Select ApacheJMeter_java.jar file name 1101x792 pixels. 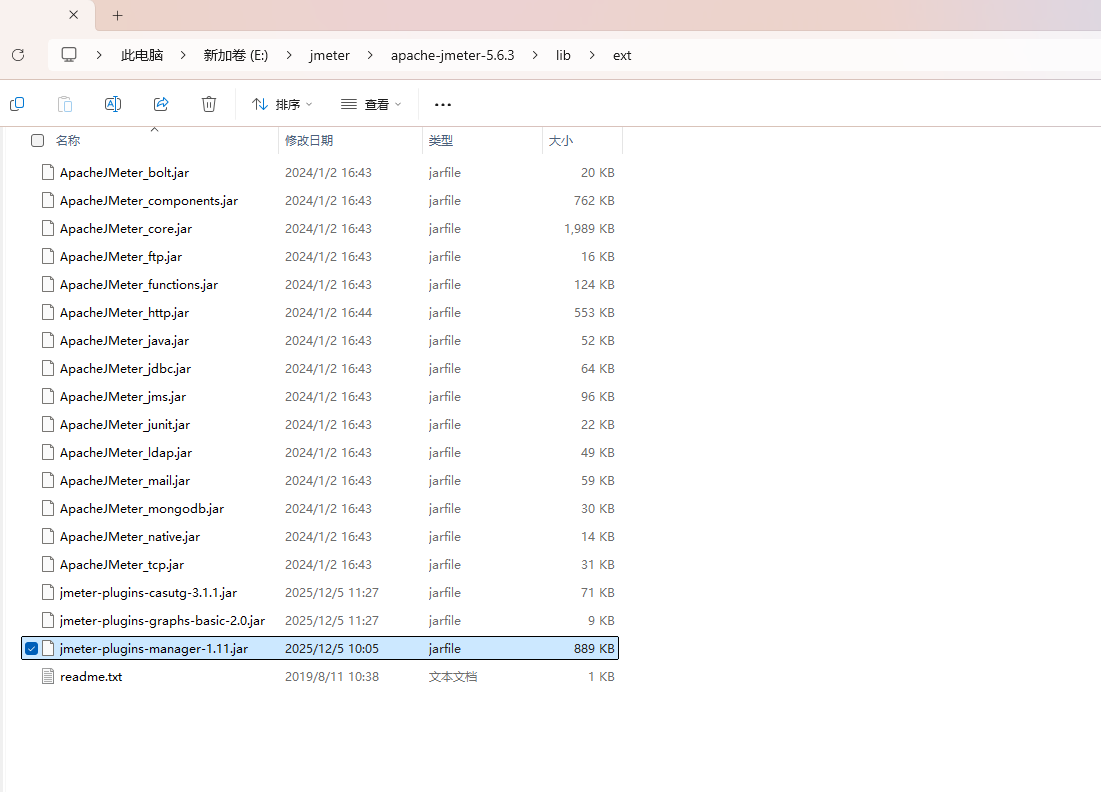pos(124,341)
